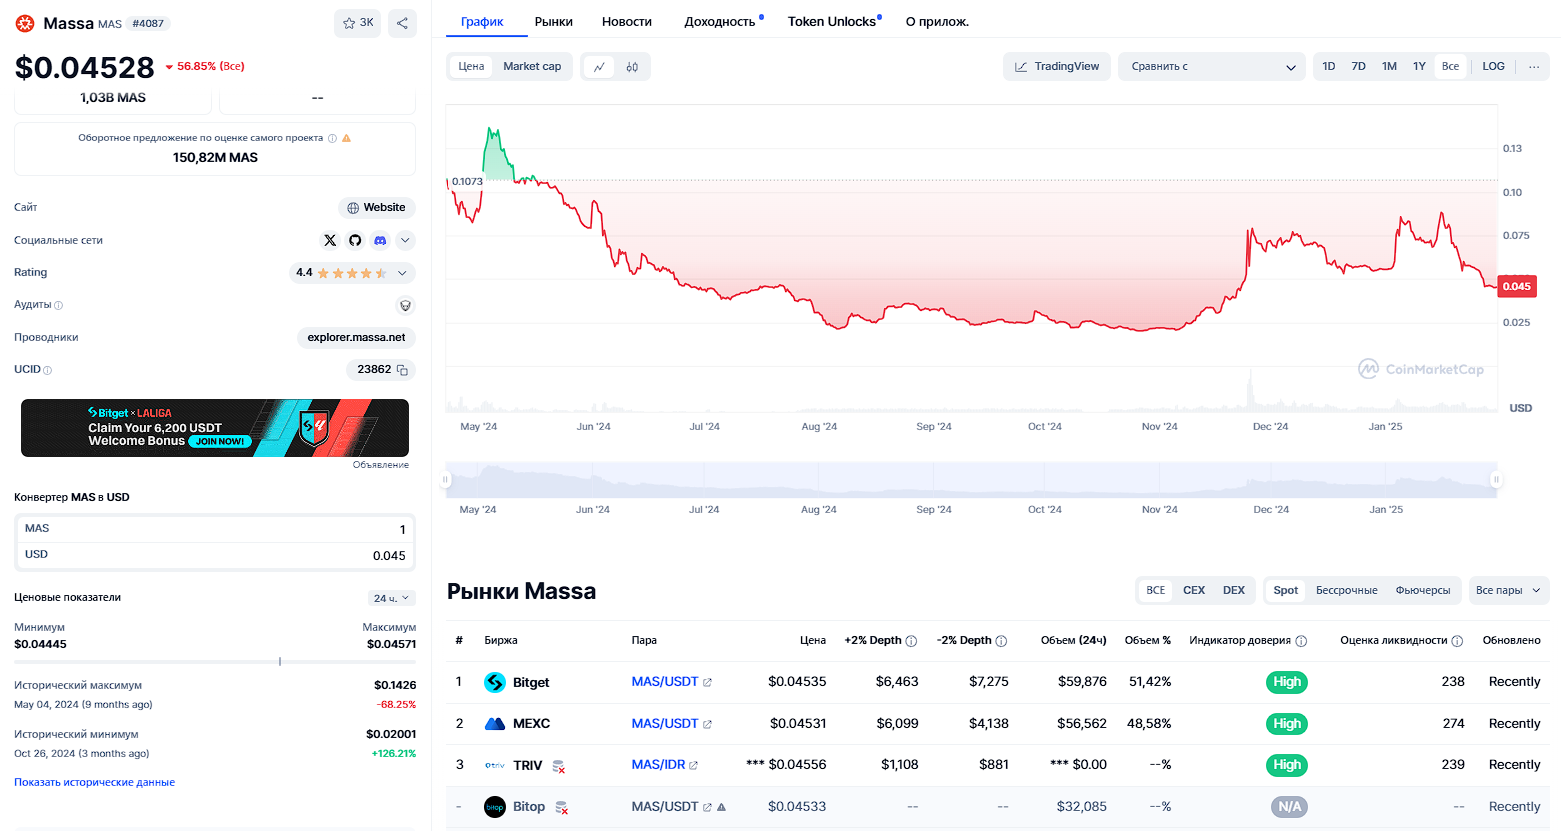Open the Новости tab
Image resolution: width=1561 pixels, height=831 pixels.
pyautogui.click(x=627, y=22)
